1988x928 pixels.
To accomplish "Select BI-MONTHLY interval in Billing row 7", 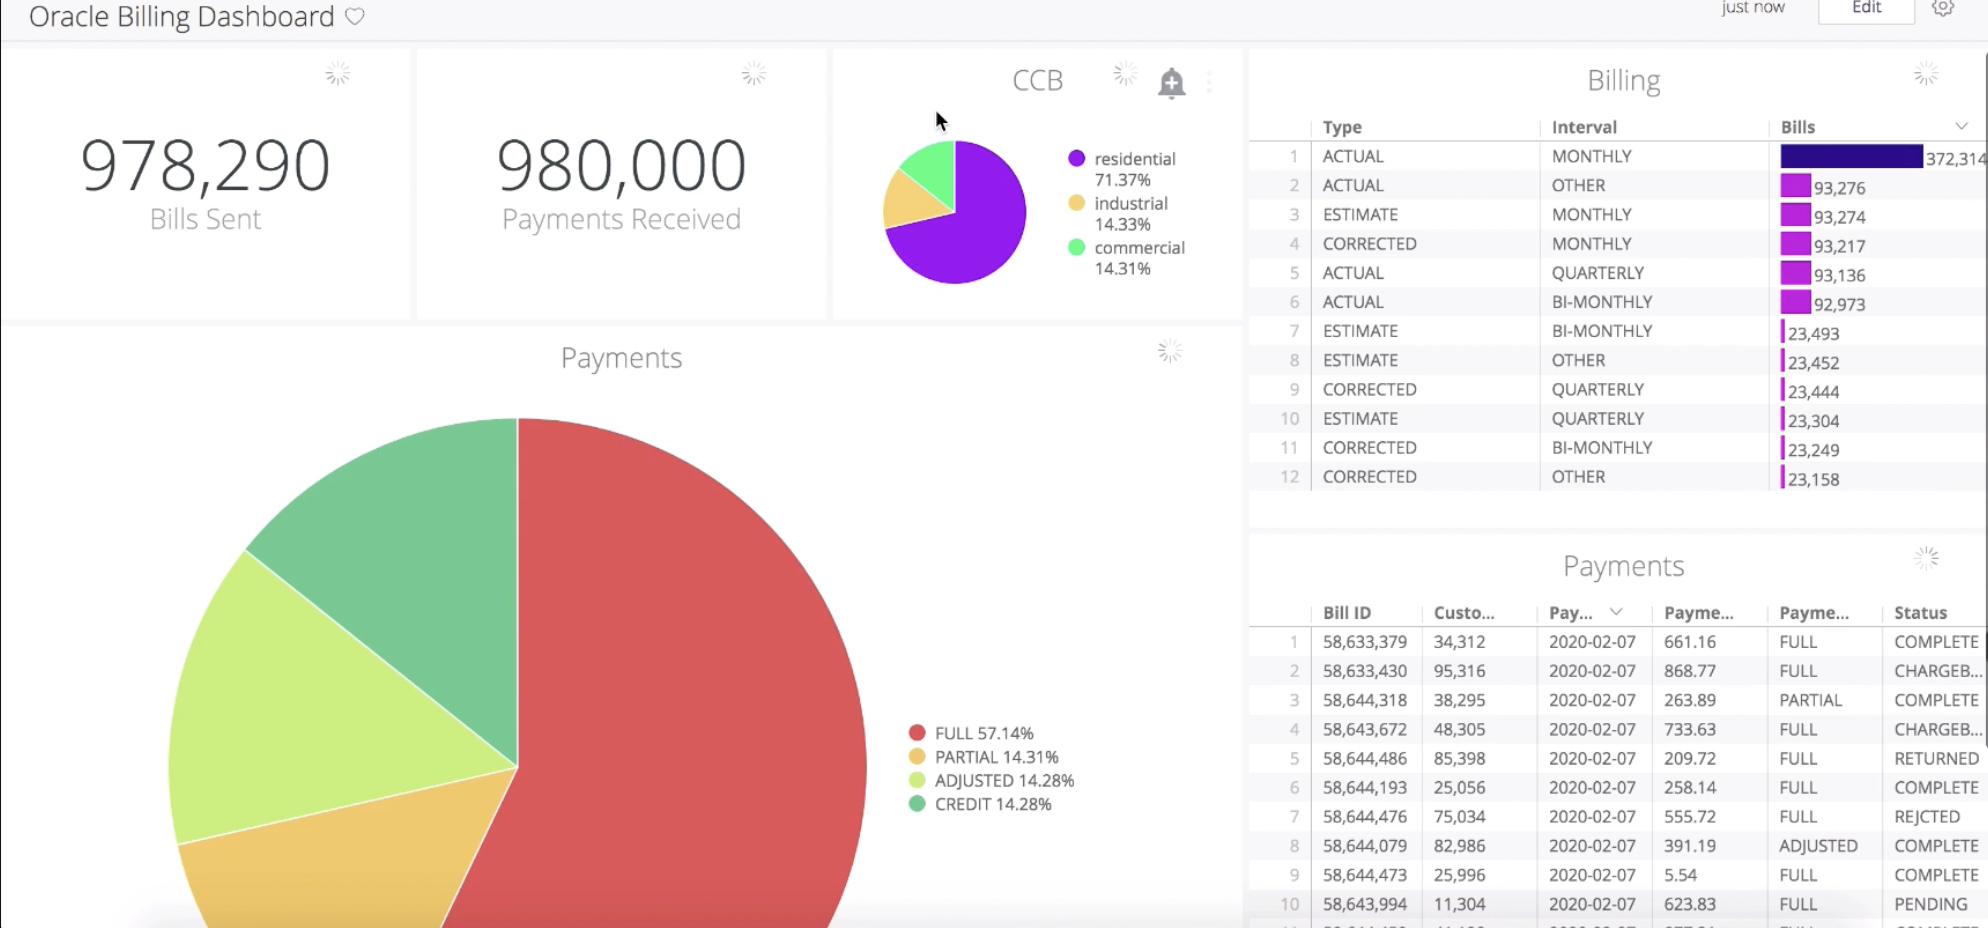I will click(x=1601, y=331).
